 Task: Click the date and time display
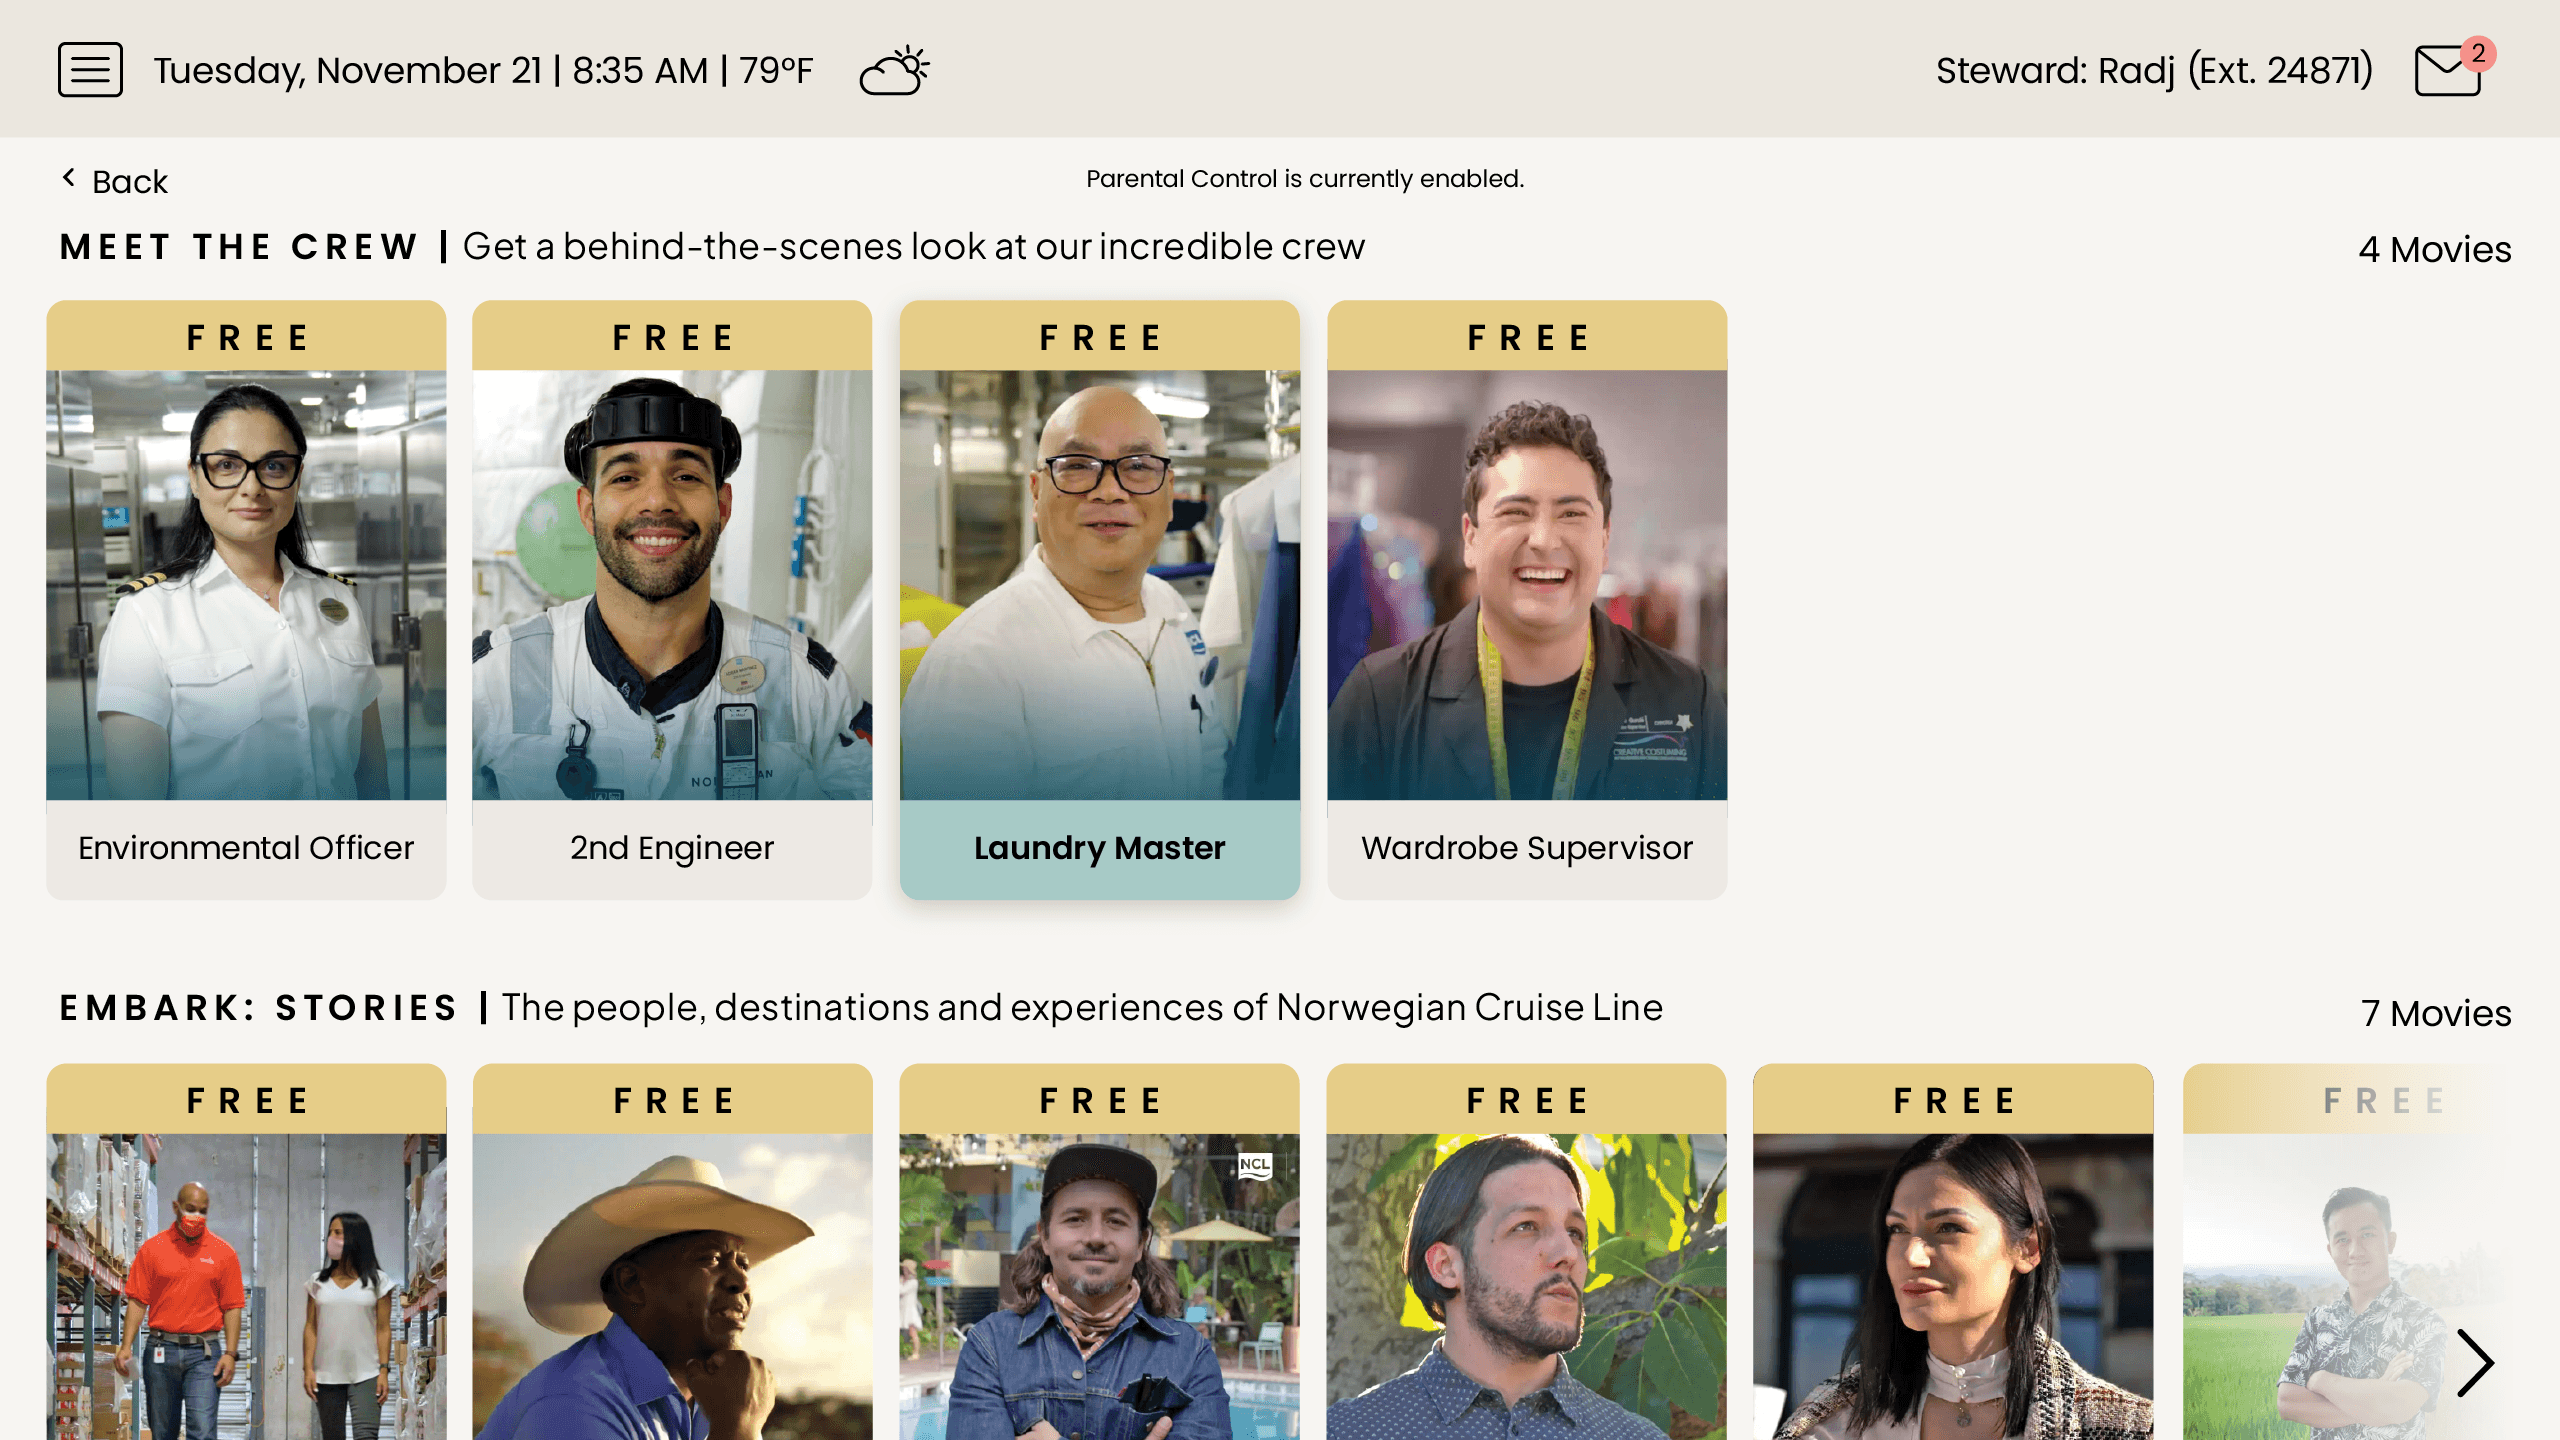[x=483, y=71]
